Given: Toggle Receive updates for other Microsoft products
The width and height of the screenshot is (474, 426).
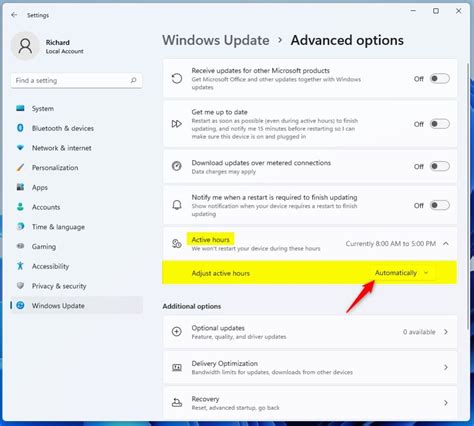Looking at the screenshot, I should click(440, 79).
